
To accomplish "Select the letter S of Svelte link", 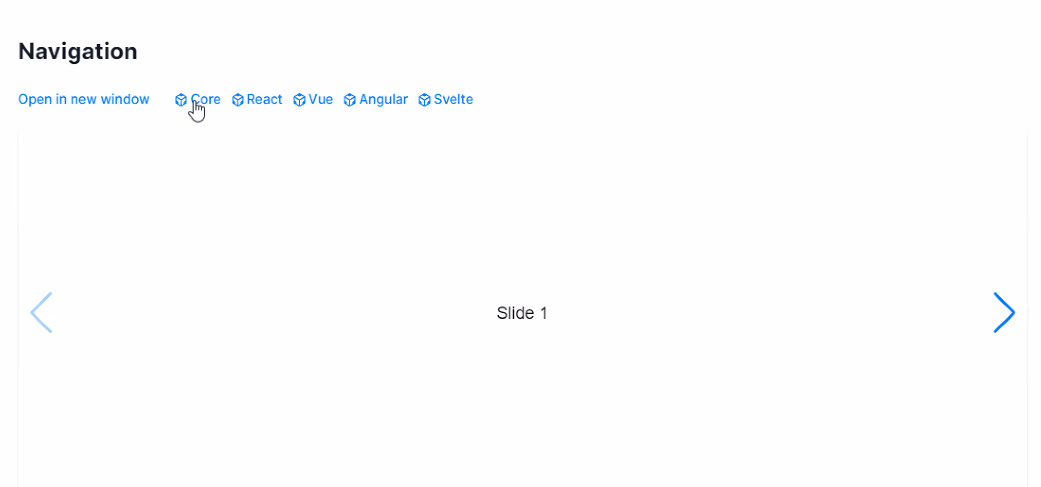I will pyautogui.click(x=438, y=100).
